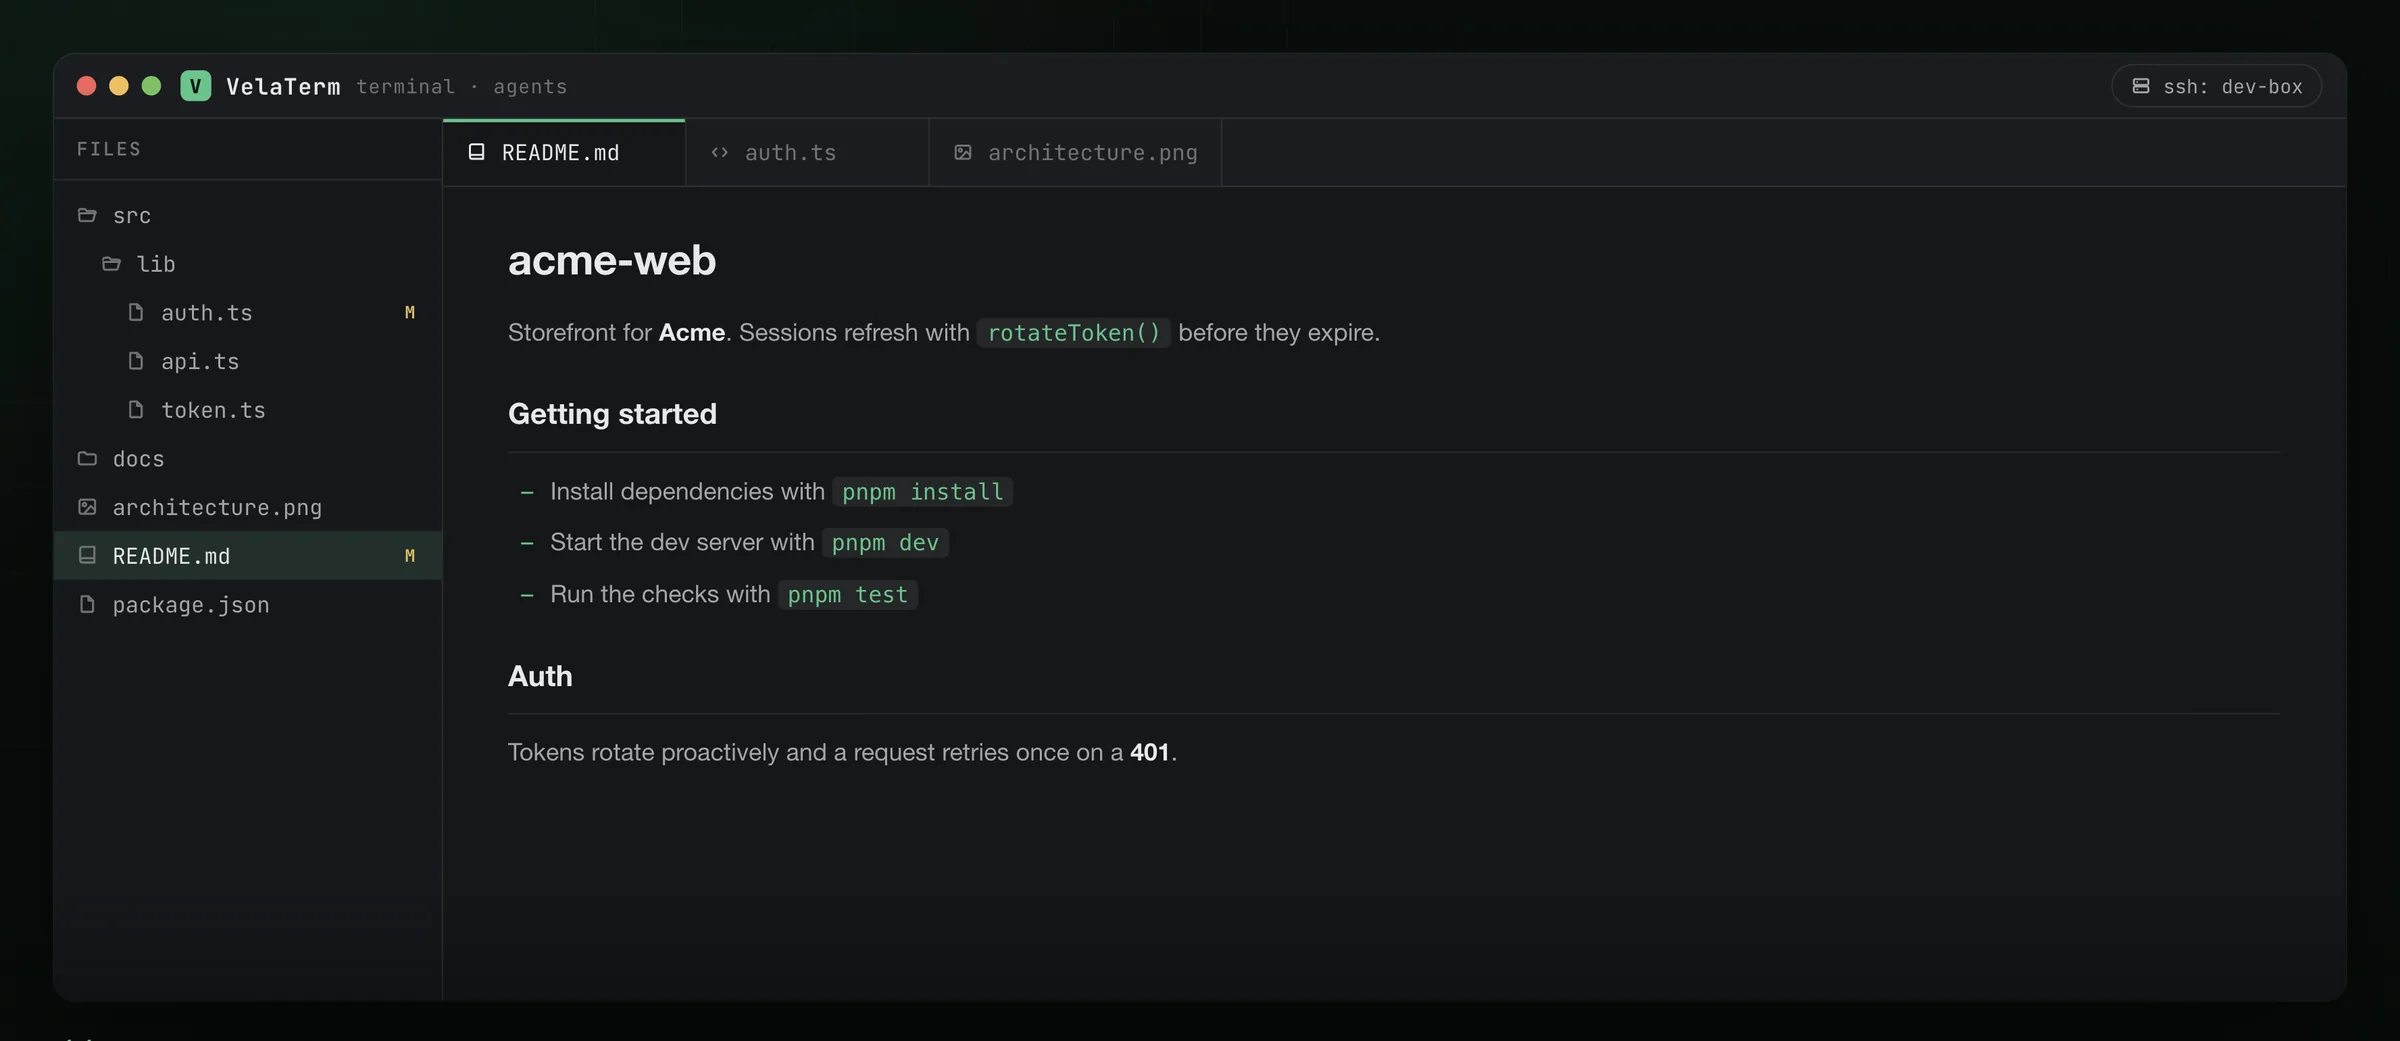
Task: Click the yellow minimize window button
Action: click(119, 86)
